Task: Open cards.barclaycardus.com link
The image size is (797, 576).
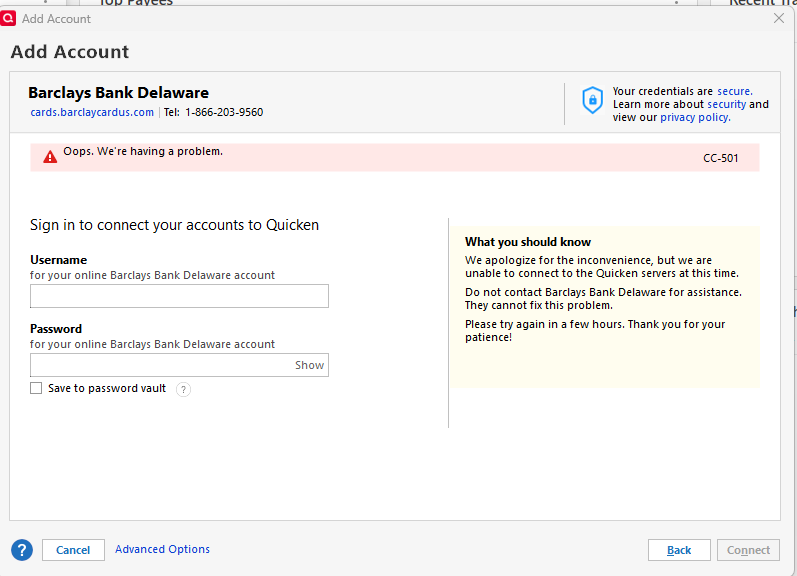Action: [x=92, y=112]
